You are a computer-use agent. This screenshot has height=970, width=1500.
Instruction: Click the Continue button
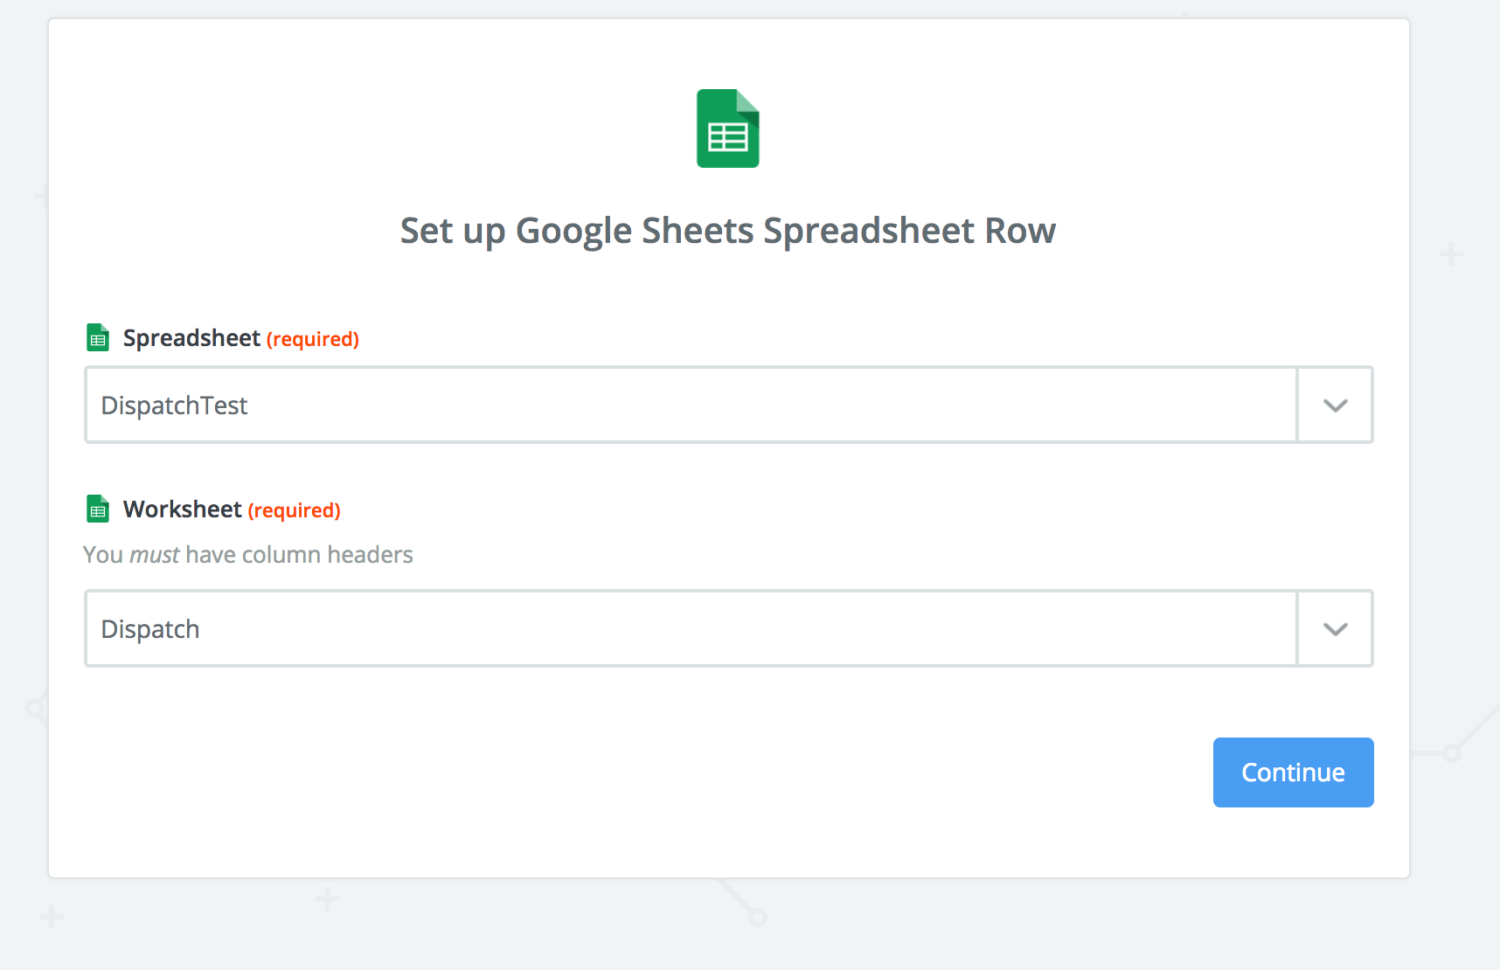pos(1293,772)
